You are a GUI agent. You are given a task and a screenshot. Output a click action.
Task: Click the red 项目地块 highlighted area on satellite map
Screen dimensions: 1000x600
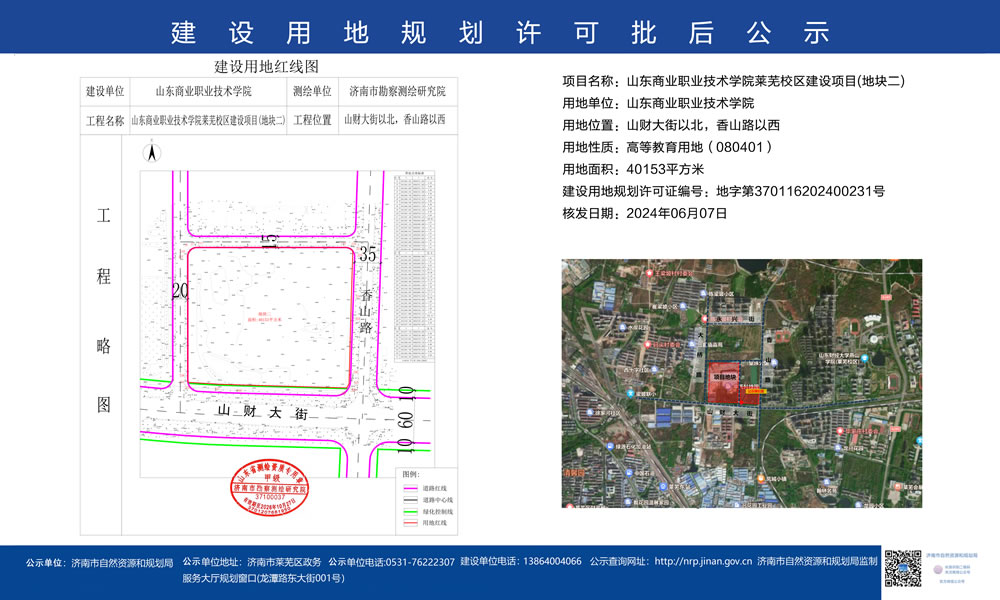tap(724, 383)
